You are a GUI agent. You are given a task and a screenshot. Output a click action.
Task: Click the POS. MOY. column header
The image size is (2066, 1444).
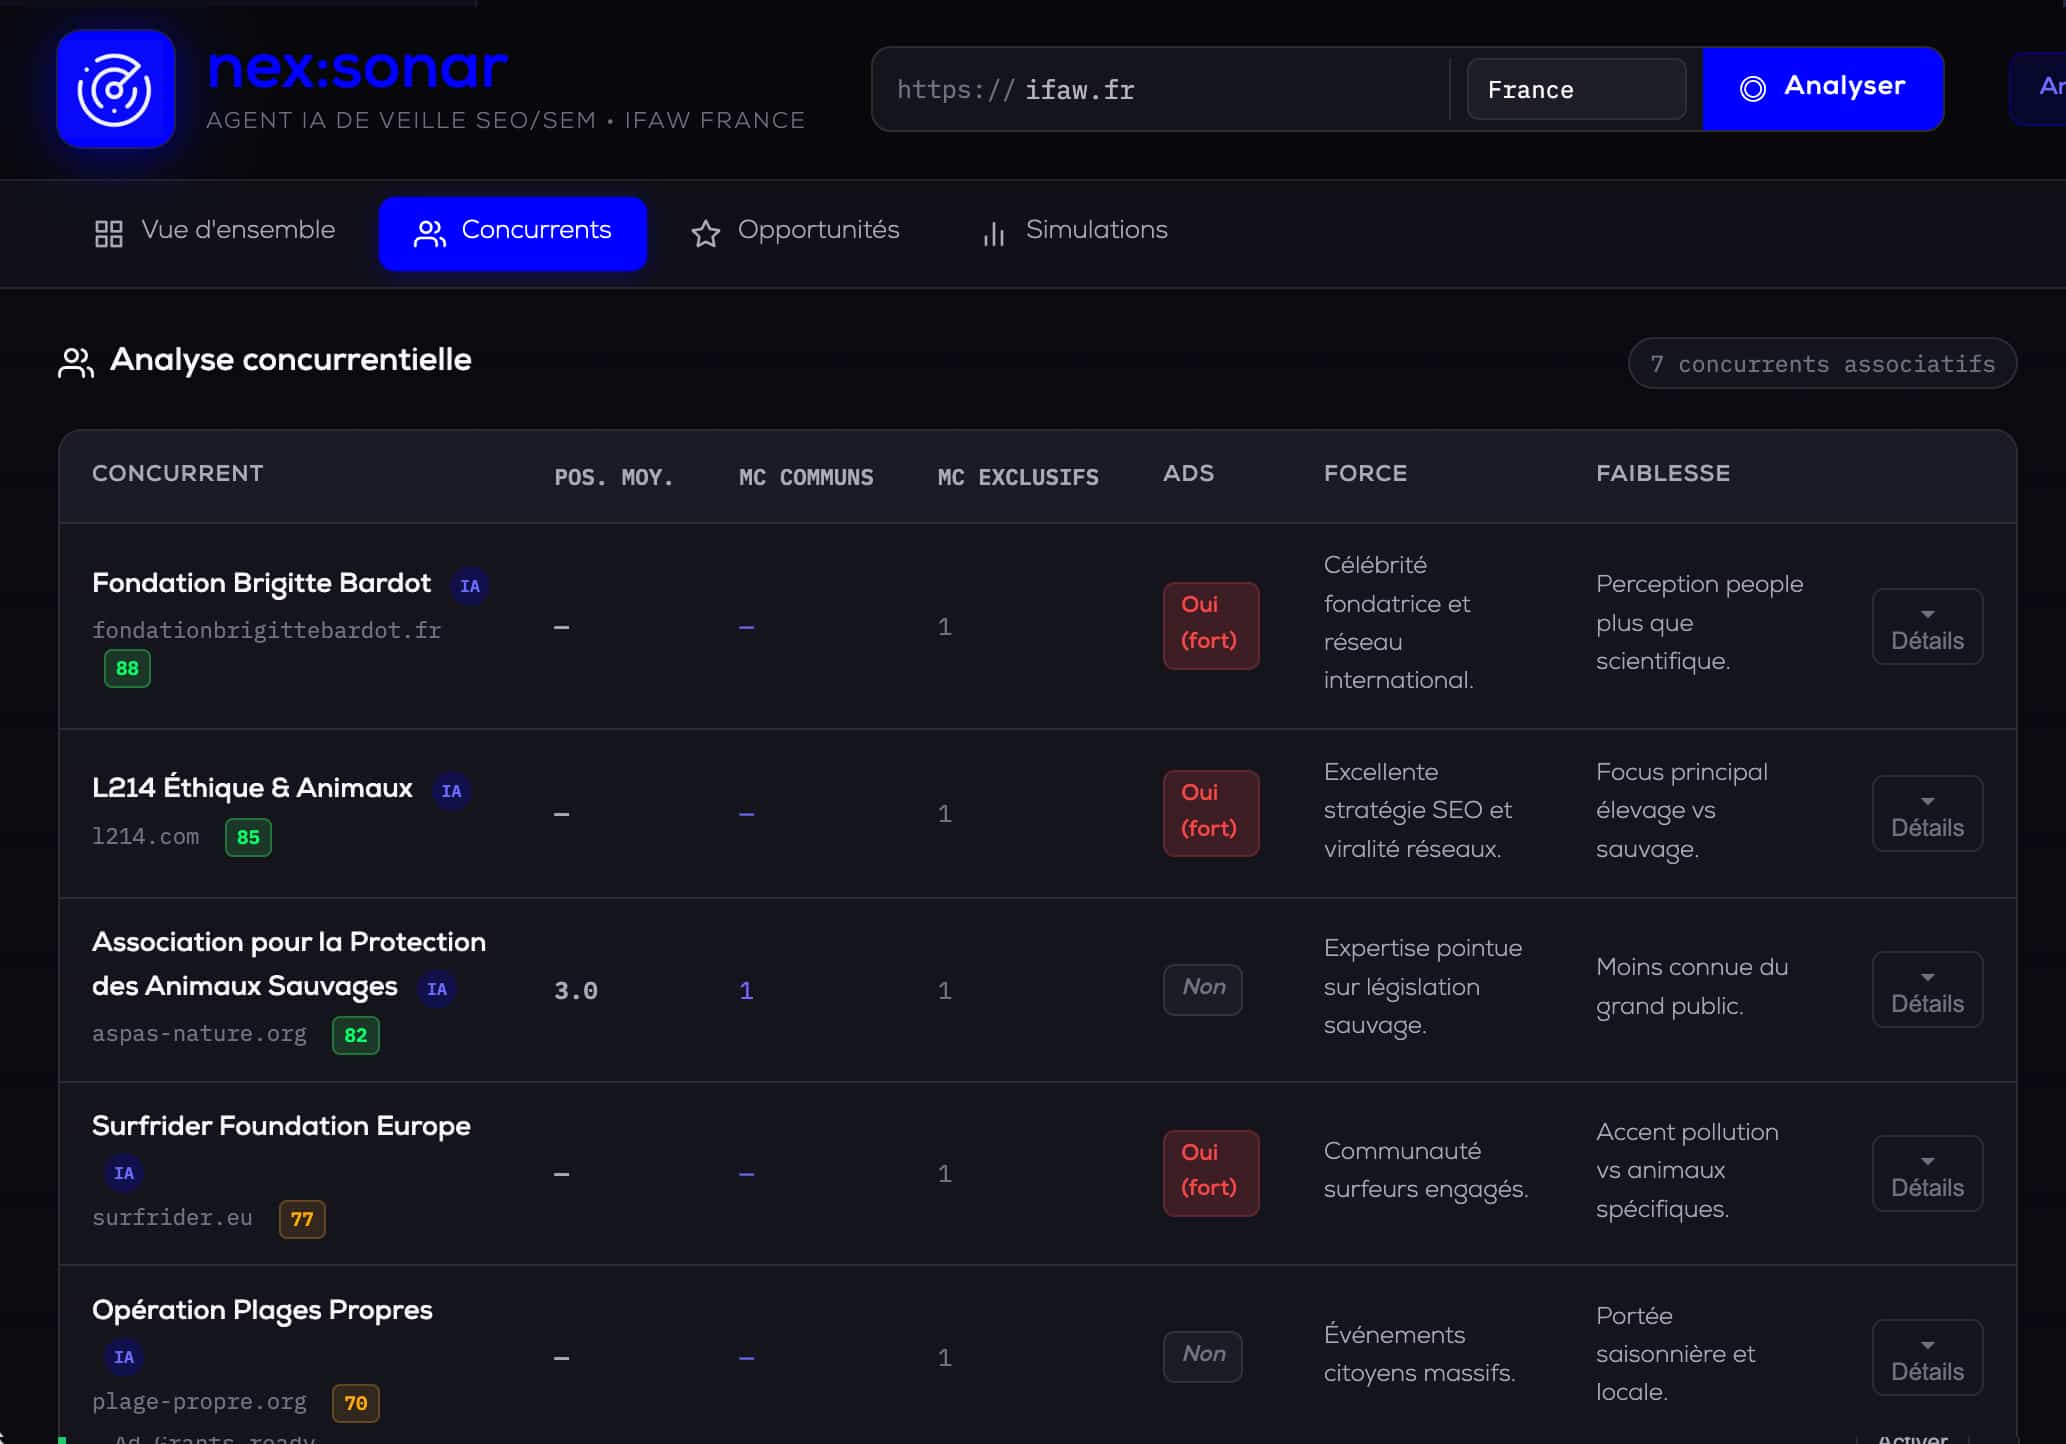[614, 478]
